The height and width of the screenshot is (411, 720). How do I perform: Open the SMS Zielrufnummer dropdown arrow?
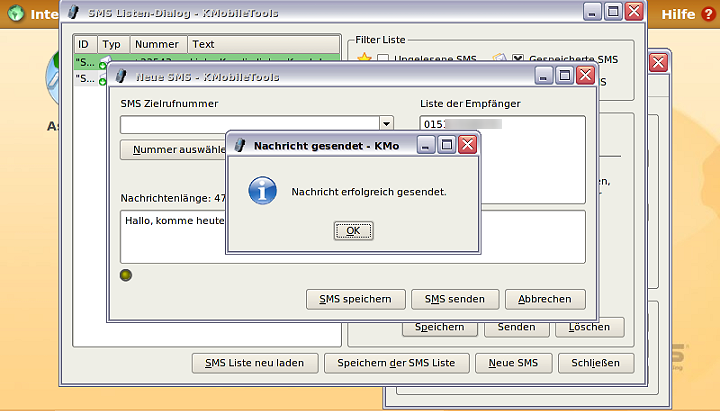pos(386,124)
